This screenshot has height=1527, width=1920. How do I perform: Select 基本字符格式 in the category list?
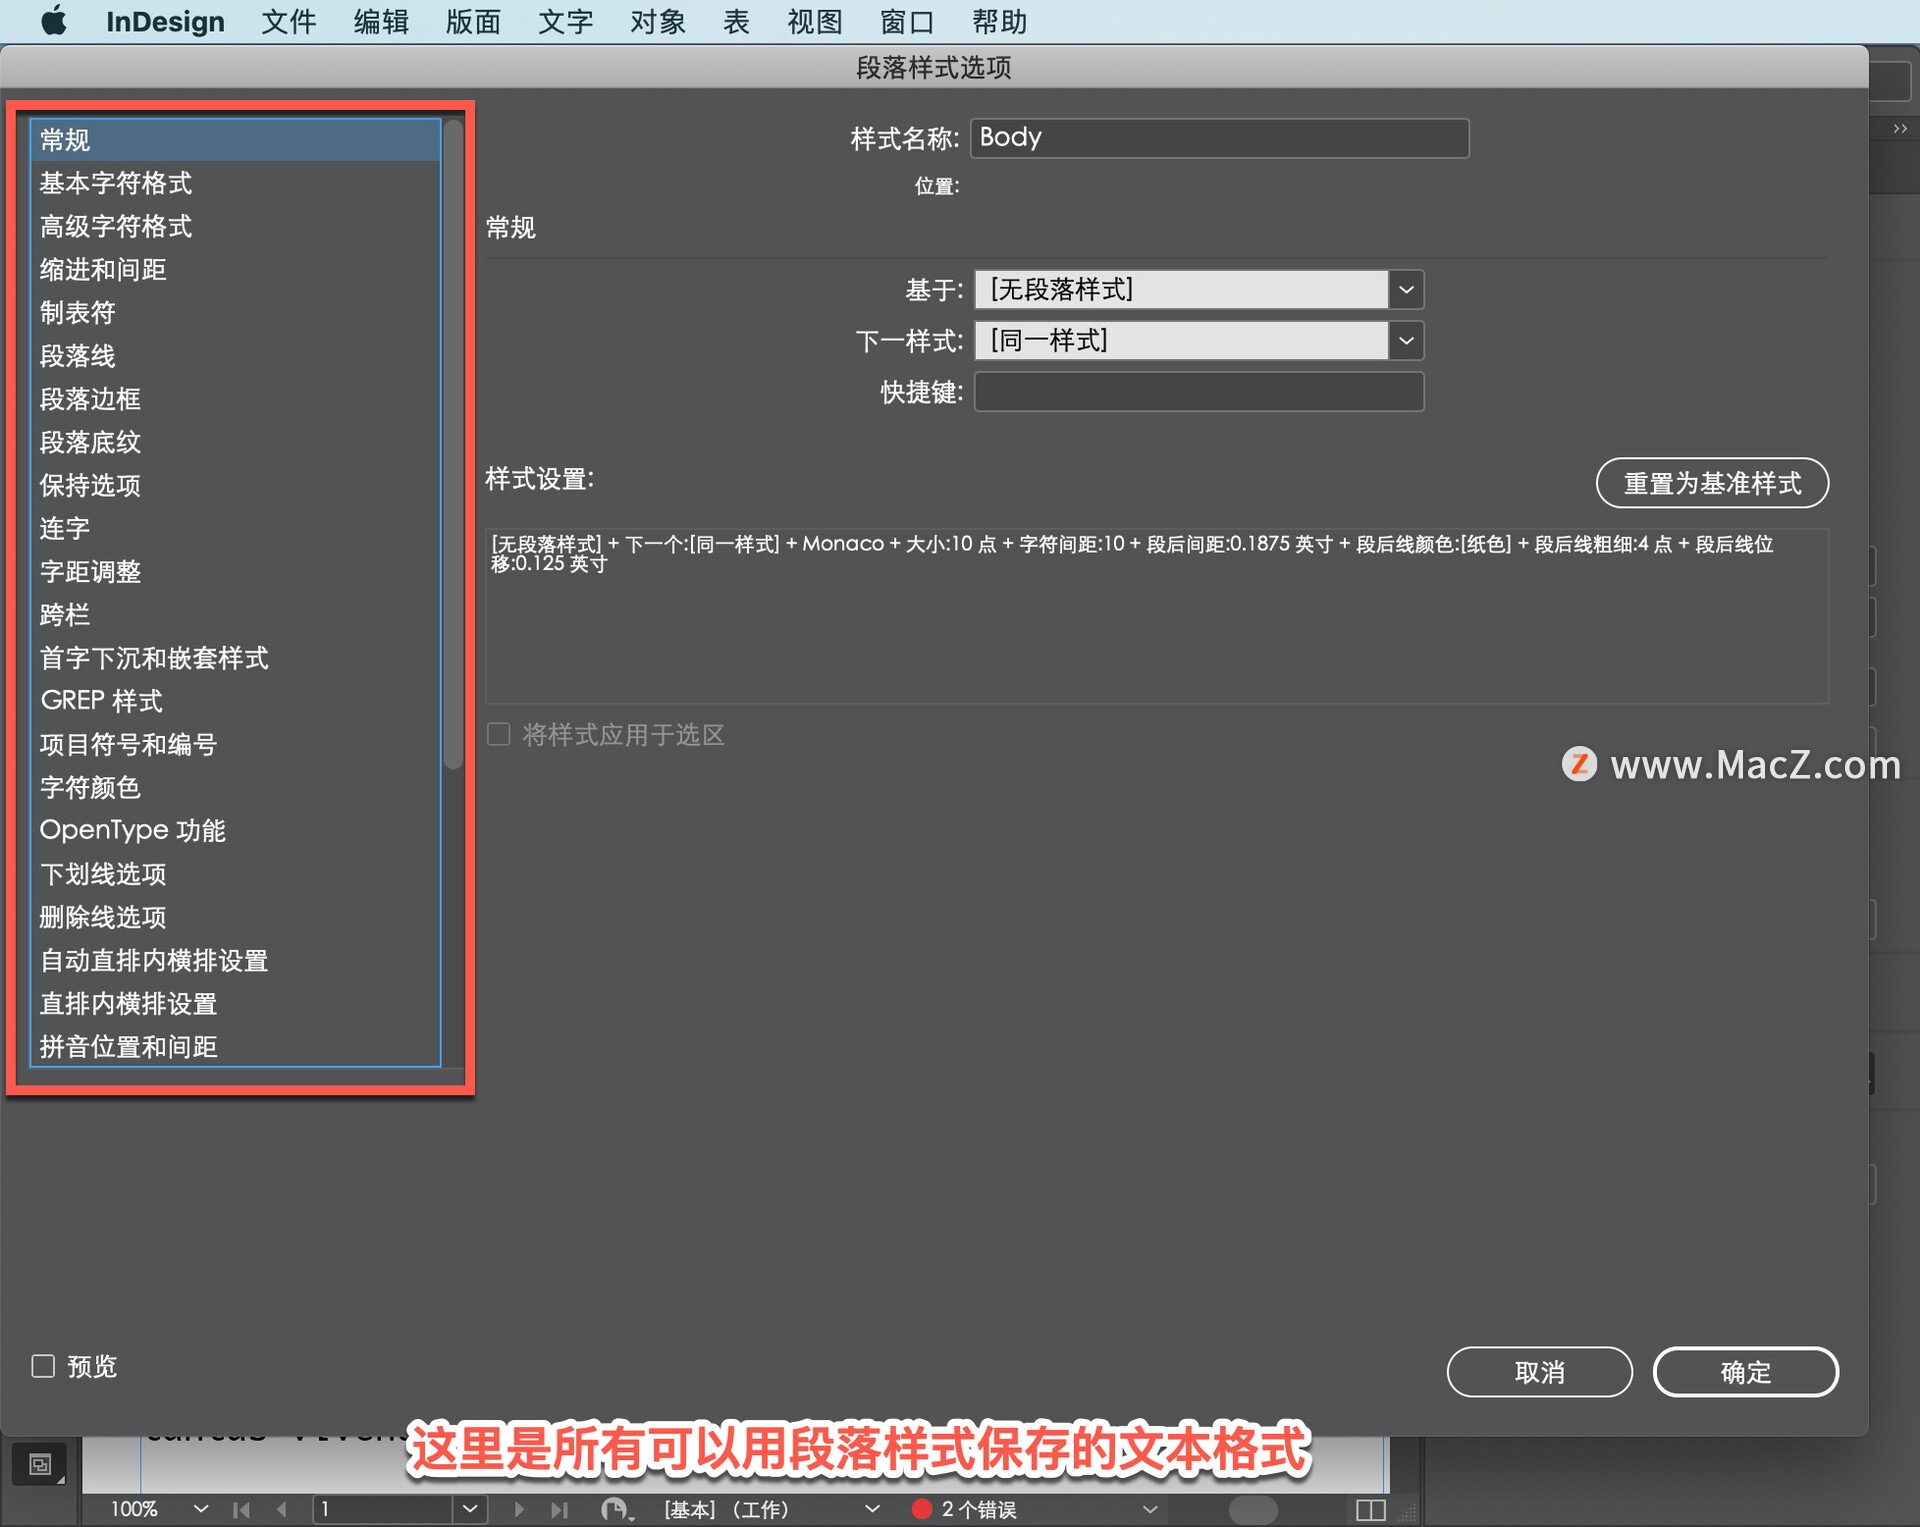tap(116, 183)
